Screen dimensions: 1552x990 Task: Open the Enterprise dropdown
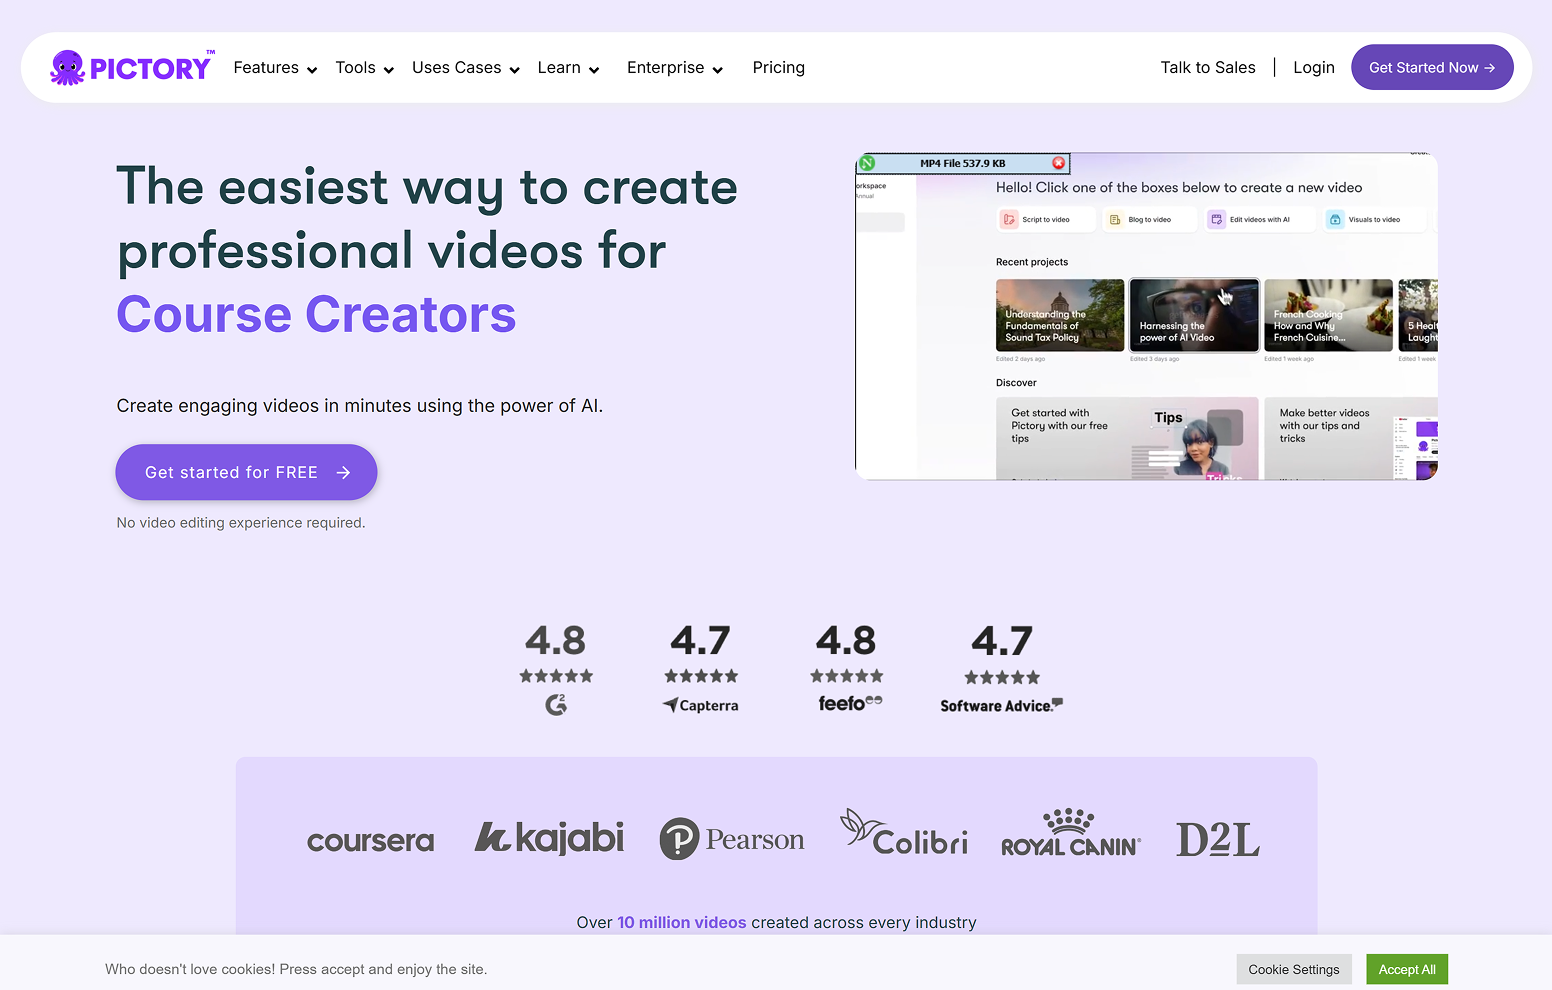[675, 68]
